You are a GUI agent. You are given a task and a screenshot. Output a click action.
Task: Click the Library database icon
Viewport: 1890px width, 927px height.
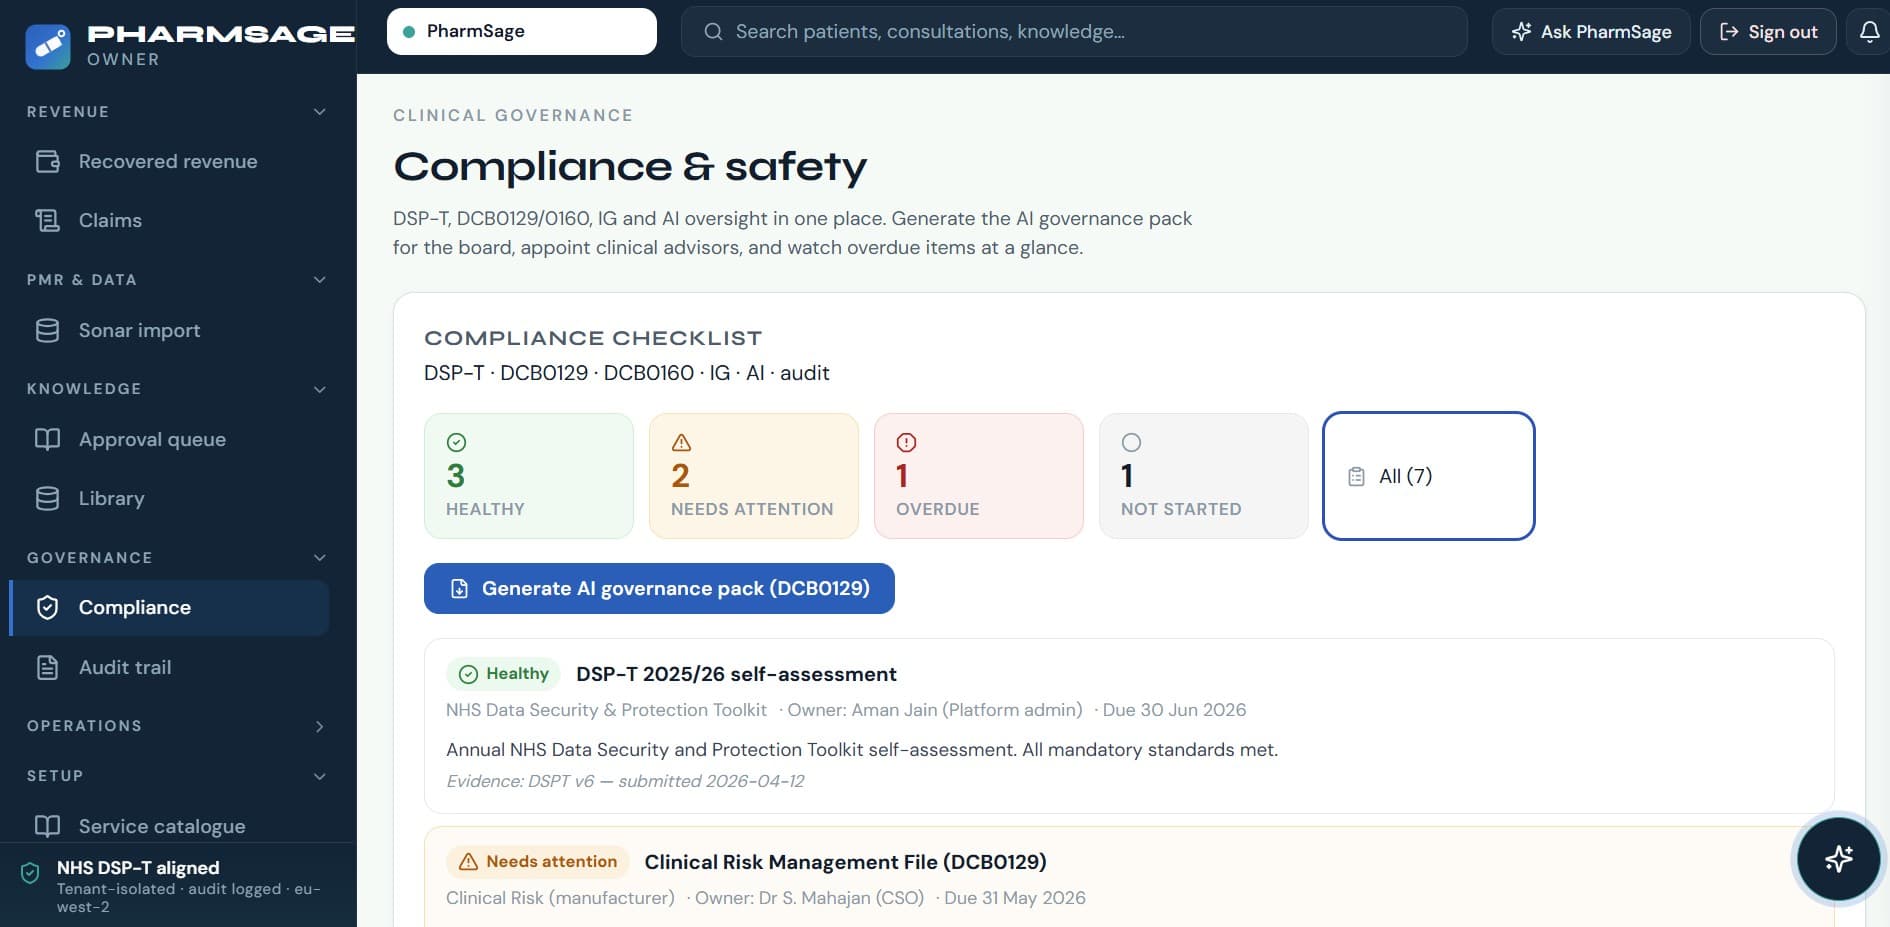[x=47, y=498]
